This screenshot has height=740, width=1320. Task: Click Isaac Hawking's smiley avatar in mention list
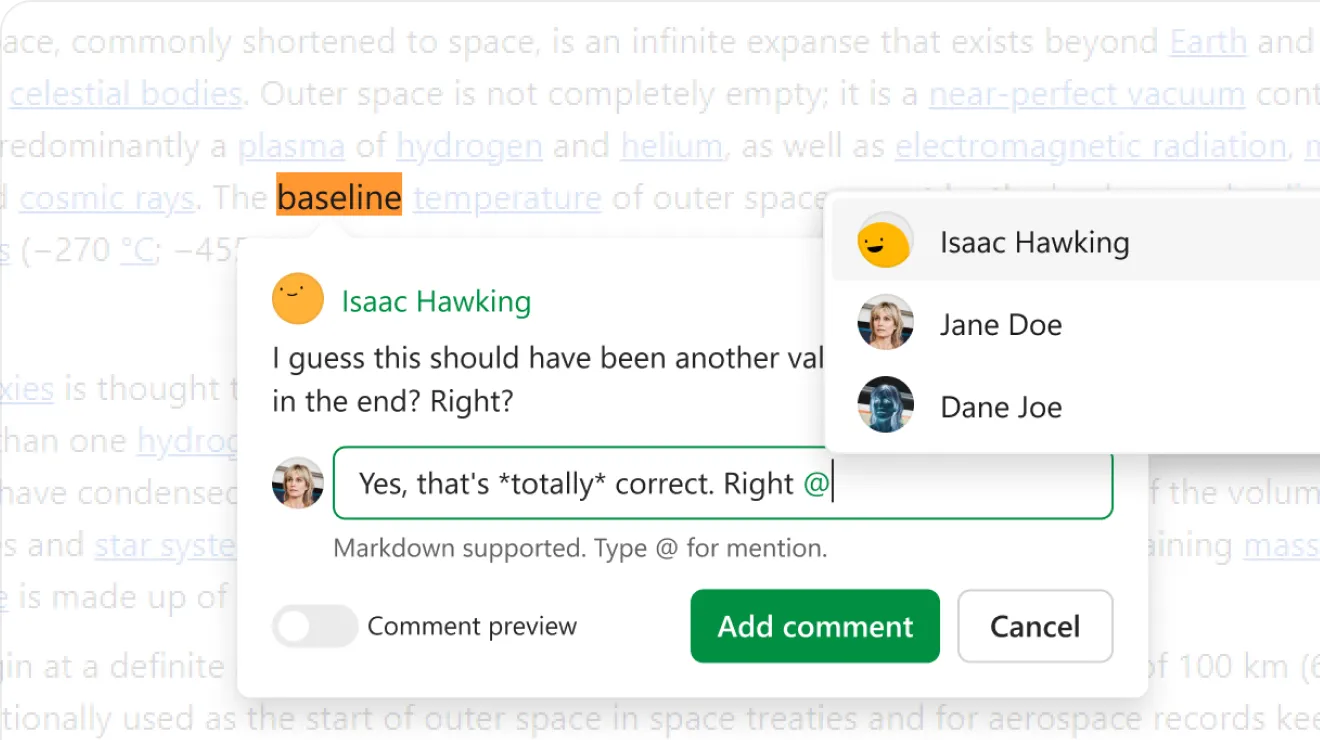(885, 242)
